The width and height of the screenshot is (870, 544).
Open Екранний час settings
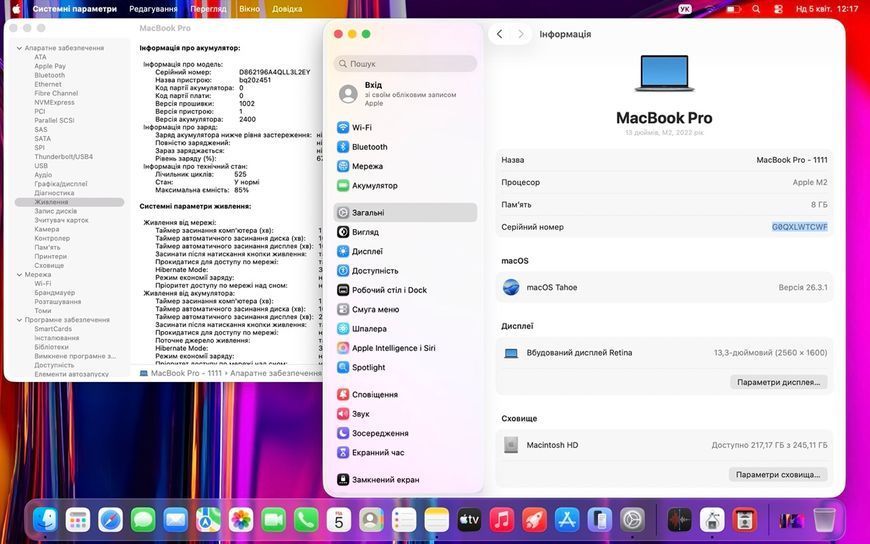pyautogui.click(x=405, y=453)
